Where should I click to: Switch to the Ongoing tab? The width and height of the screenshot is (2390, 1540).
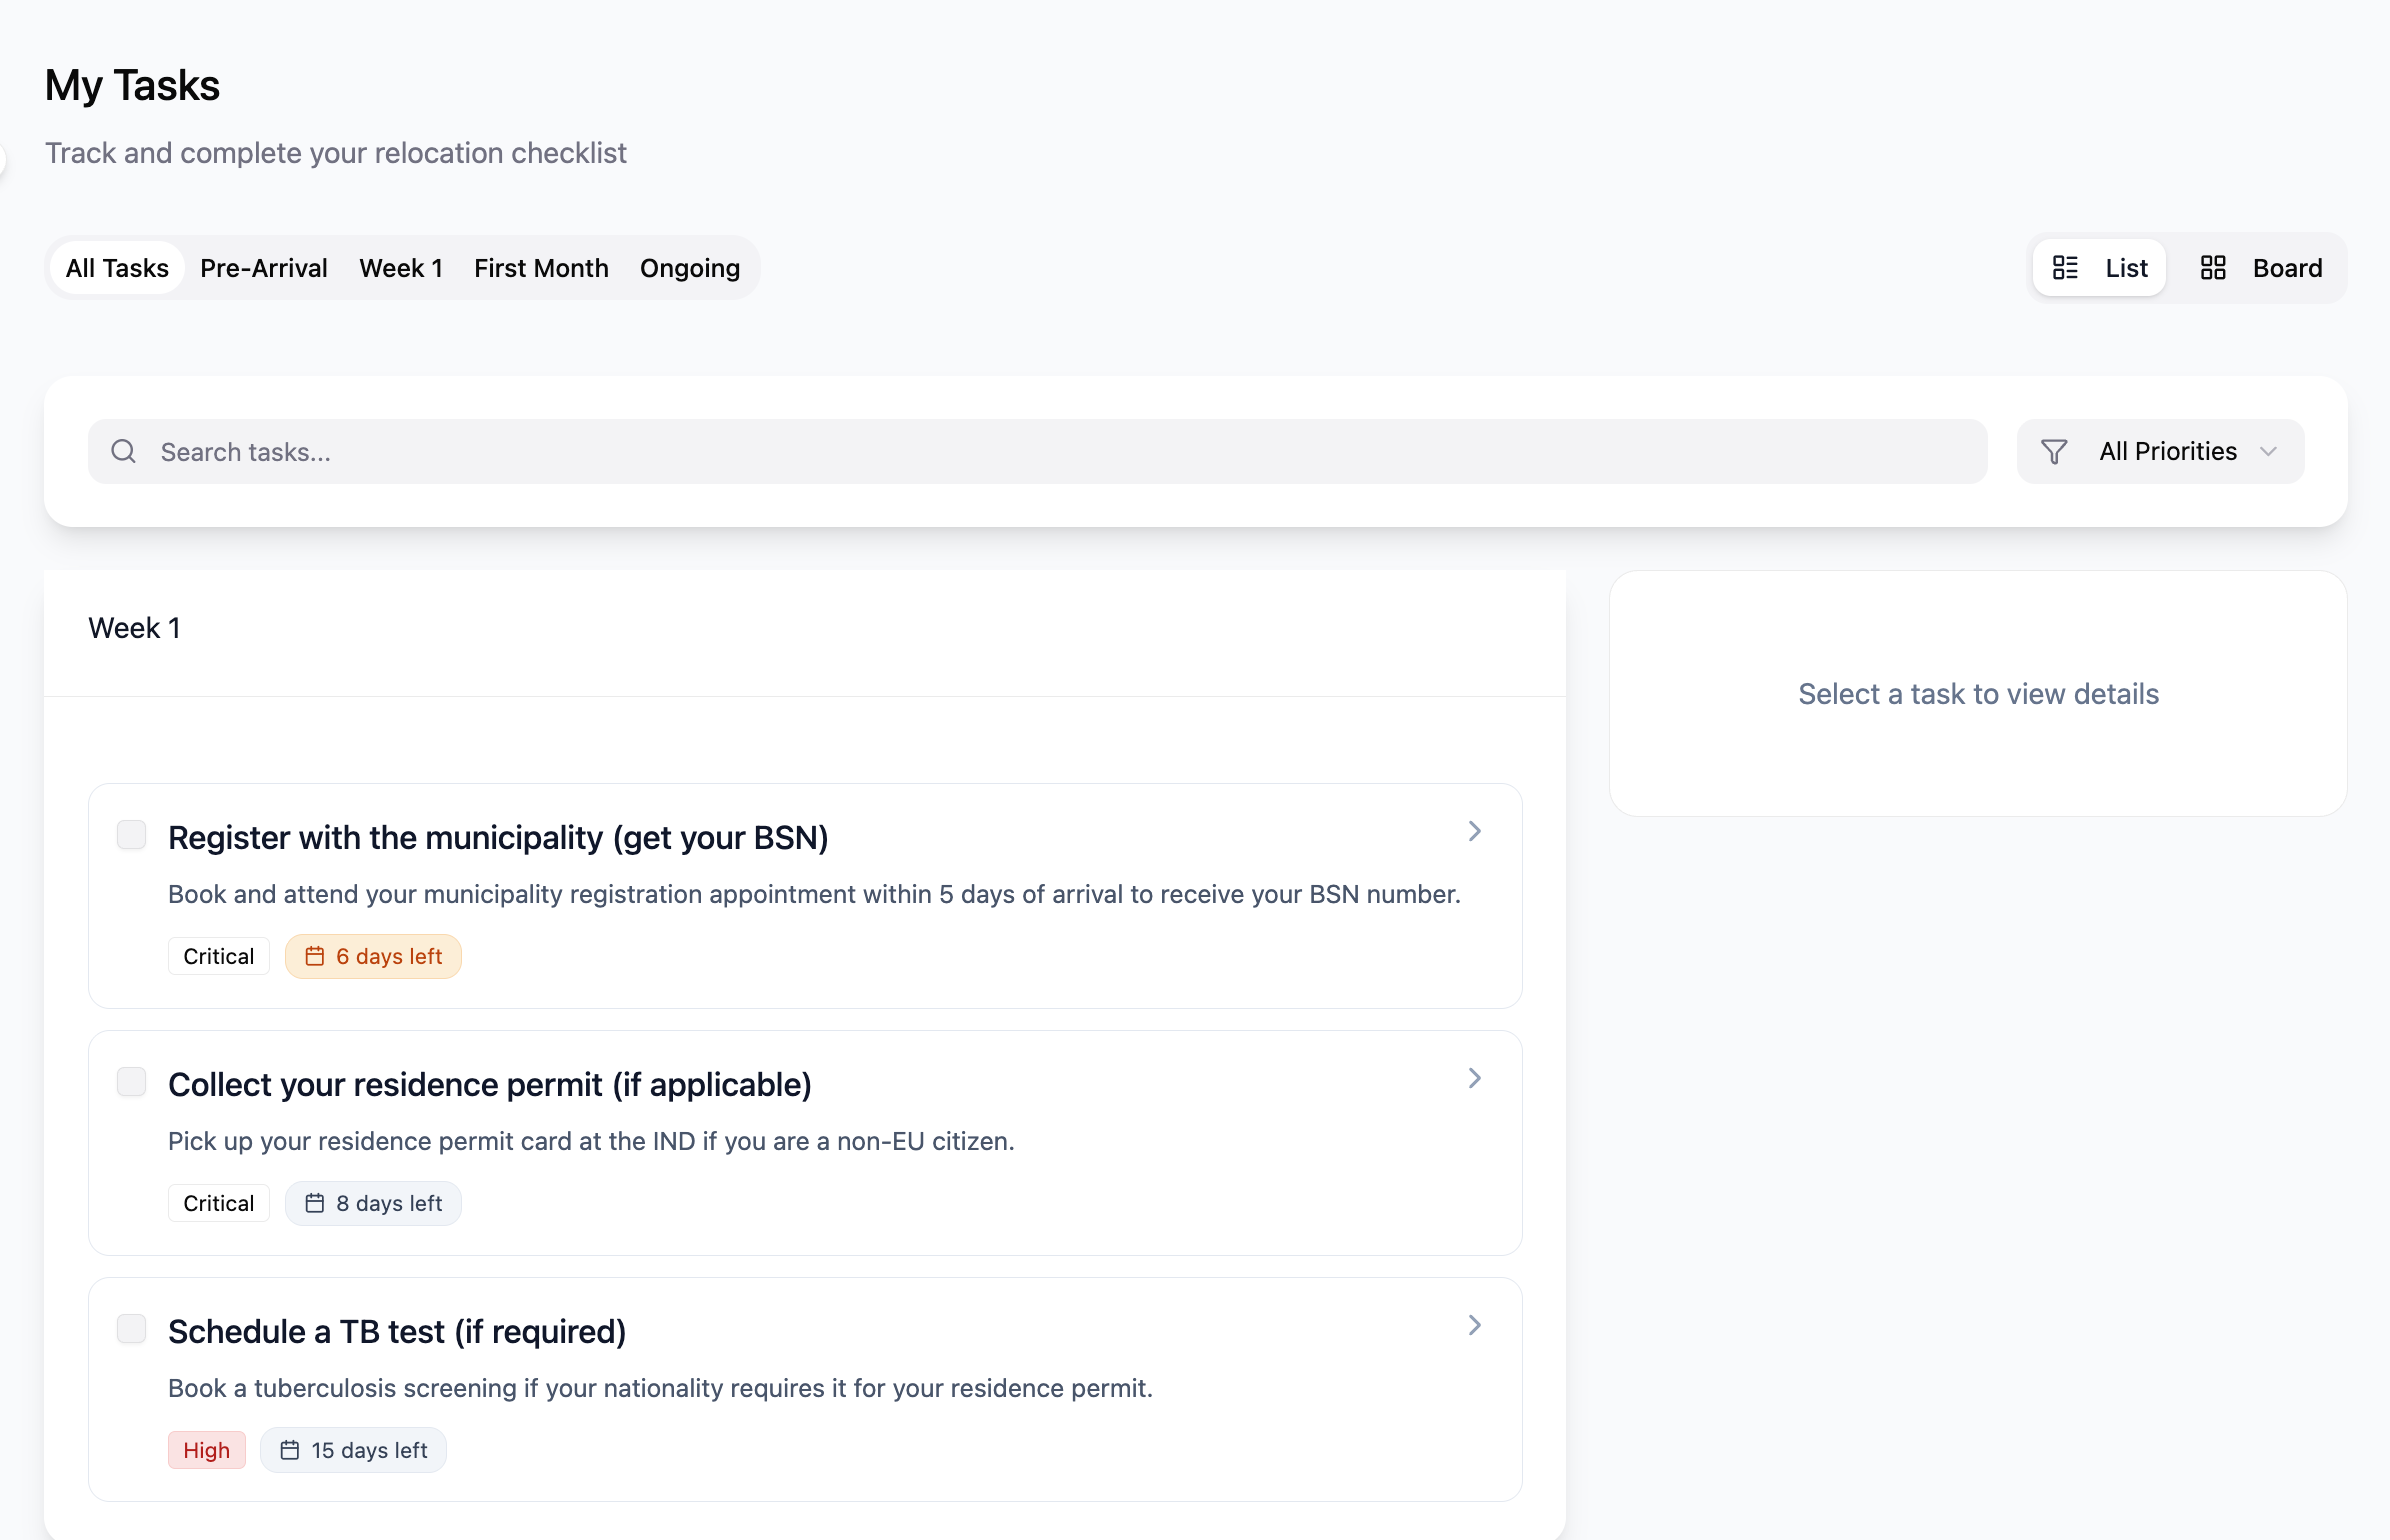pyautogui.click(x=688, y=267)
